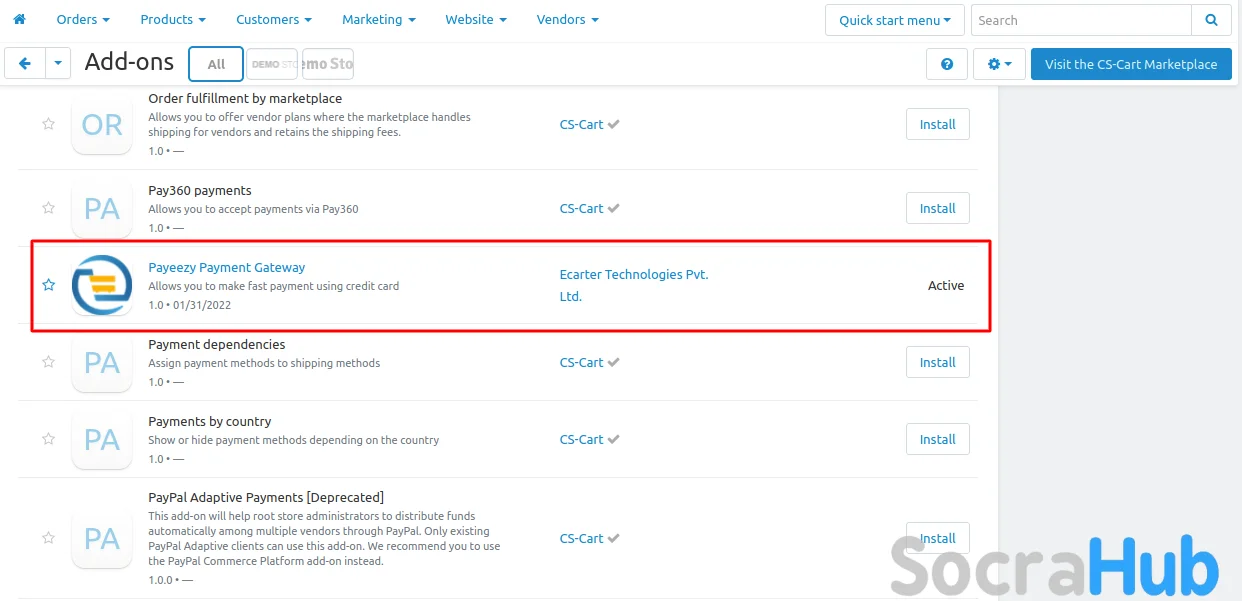1242x601 pixels.
Task: Click the back arrow button
Action: click(x=25, y=64)
